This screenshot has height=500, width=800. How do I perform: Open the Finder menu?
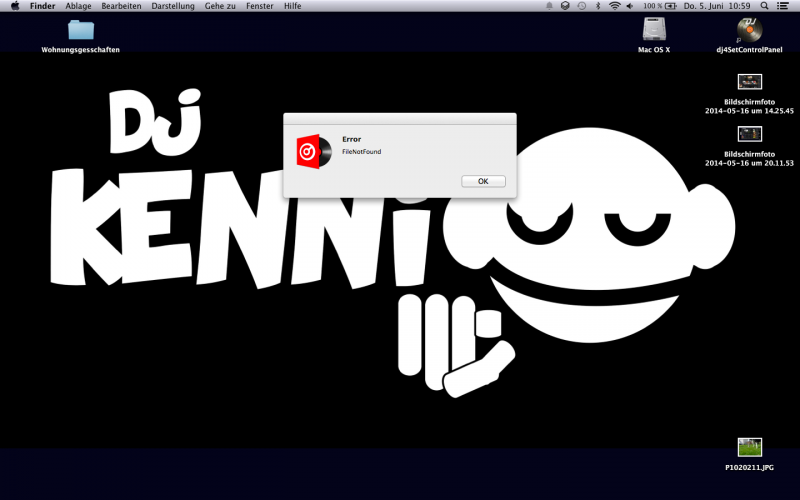click(x=43, y=6)
